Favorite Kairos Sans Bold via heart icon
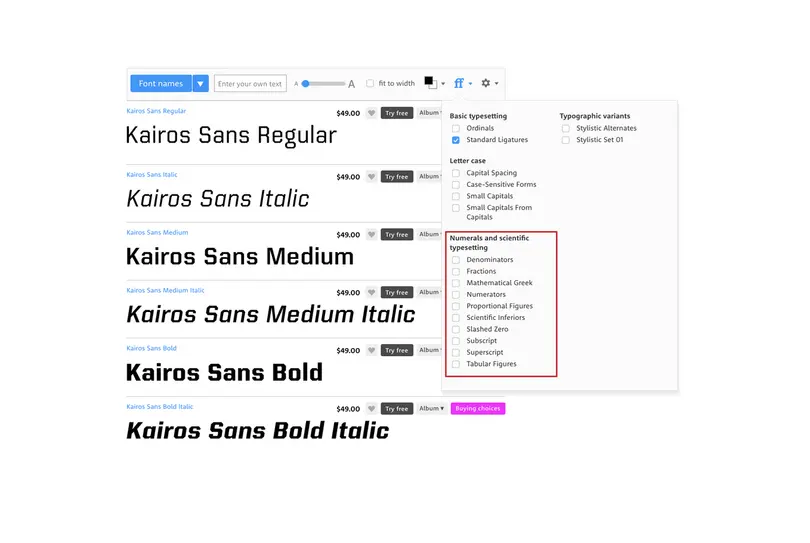Screen dimensions: 810x543 pyautogui.click(x=371, y=351)
